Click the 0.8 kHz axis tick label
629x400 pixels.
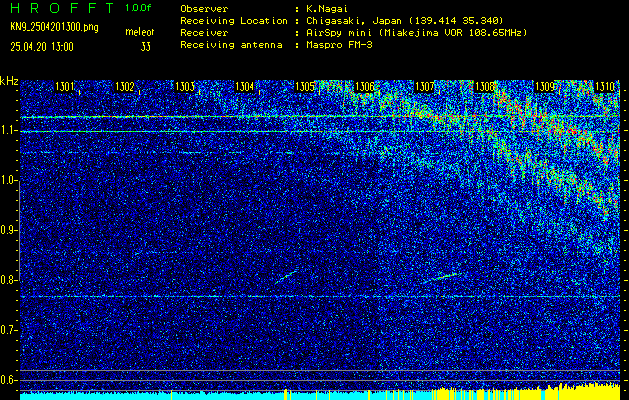pos(6,280)
